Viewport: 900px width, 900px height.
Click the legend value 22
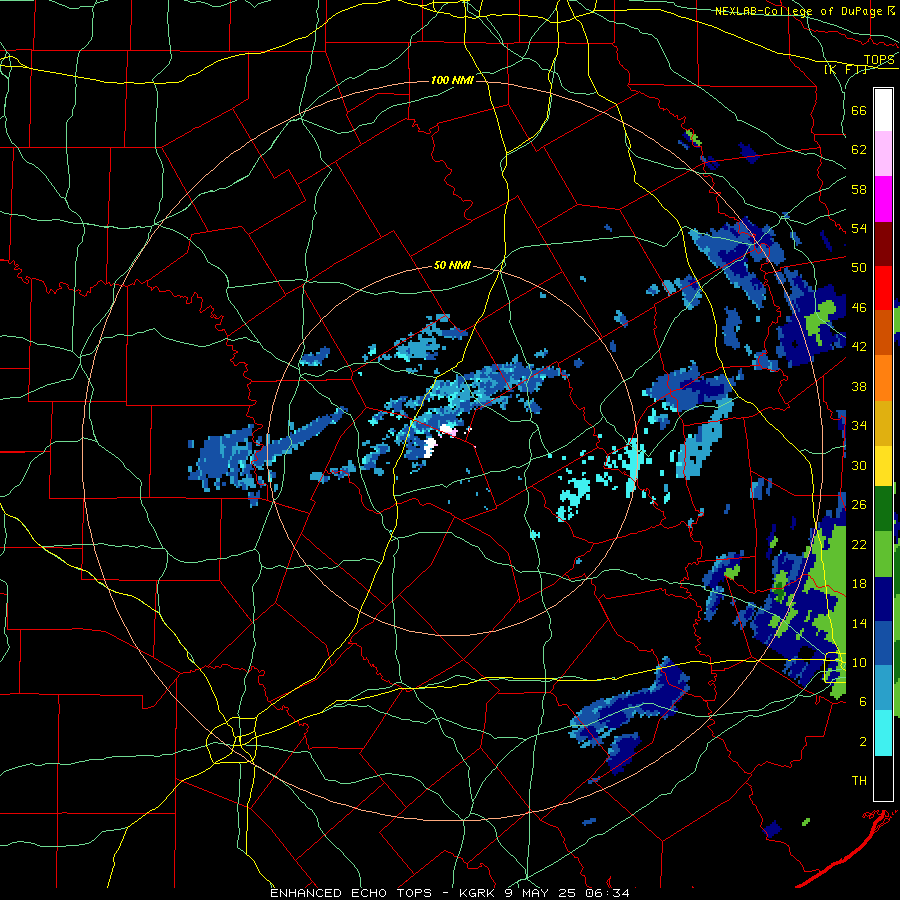point(859,544)
